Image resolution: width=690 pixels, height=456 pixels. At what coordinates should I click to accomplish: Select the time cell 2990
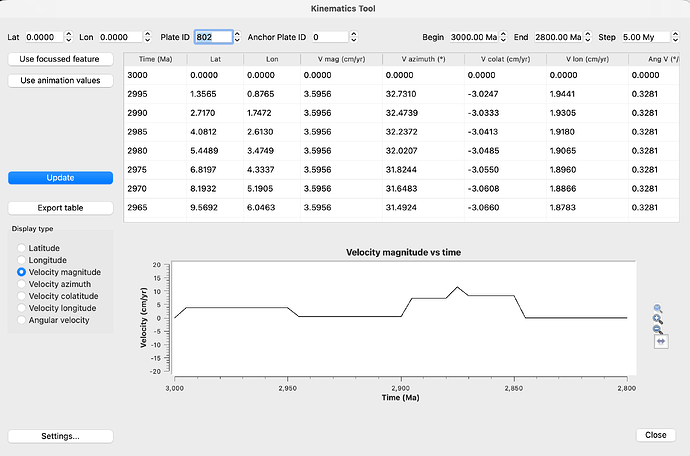tap(155, 113)
